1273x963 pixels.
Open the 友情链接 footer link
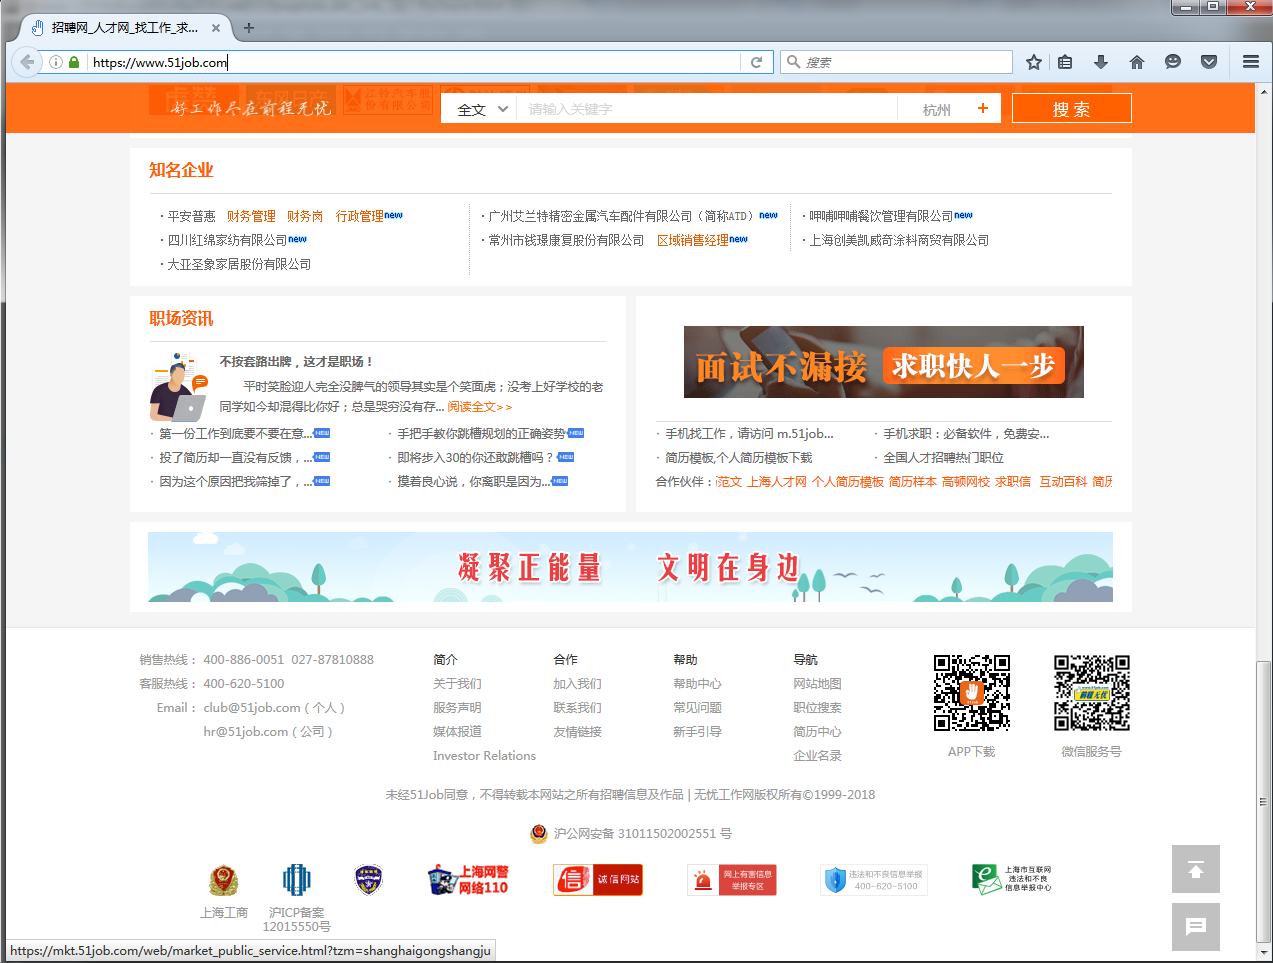pyautogui.click(x=577, y=732)
